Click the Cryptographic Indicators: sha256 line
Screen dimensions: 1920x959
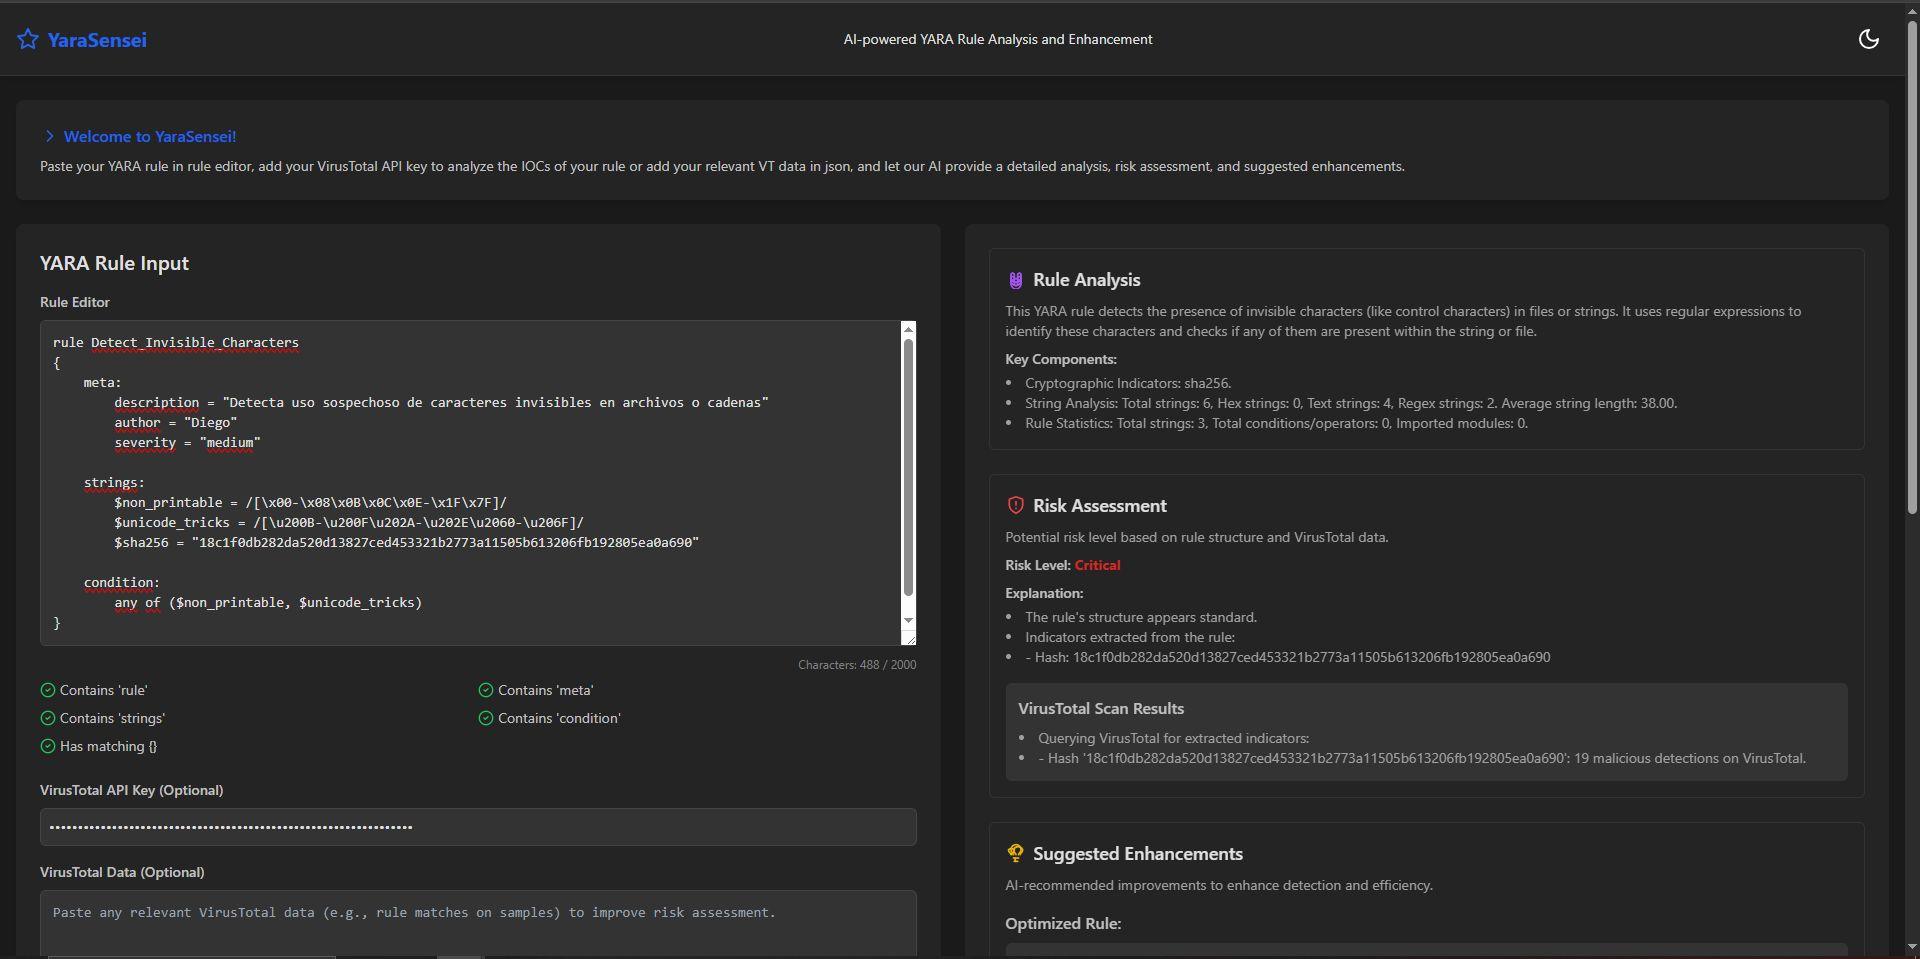tap(1128, 383)
